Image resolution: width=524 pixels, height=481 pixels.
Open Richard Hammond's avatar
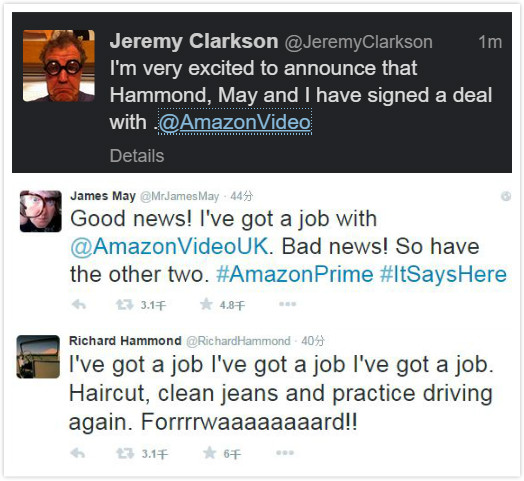click(x=38, y=357)
